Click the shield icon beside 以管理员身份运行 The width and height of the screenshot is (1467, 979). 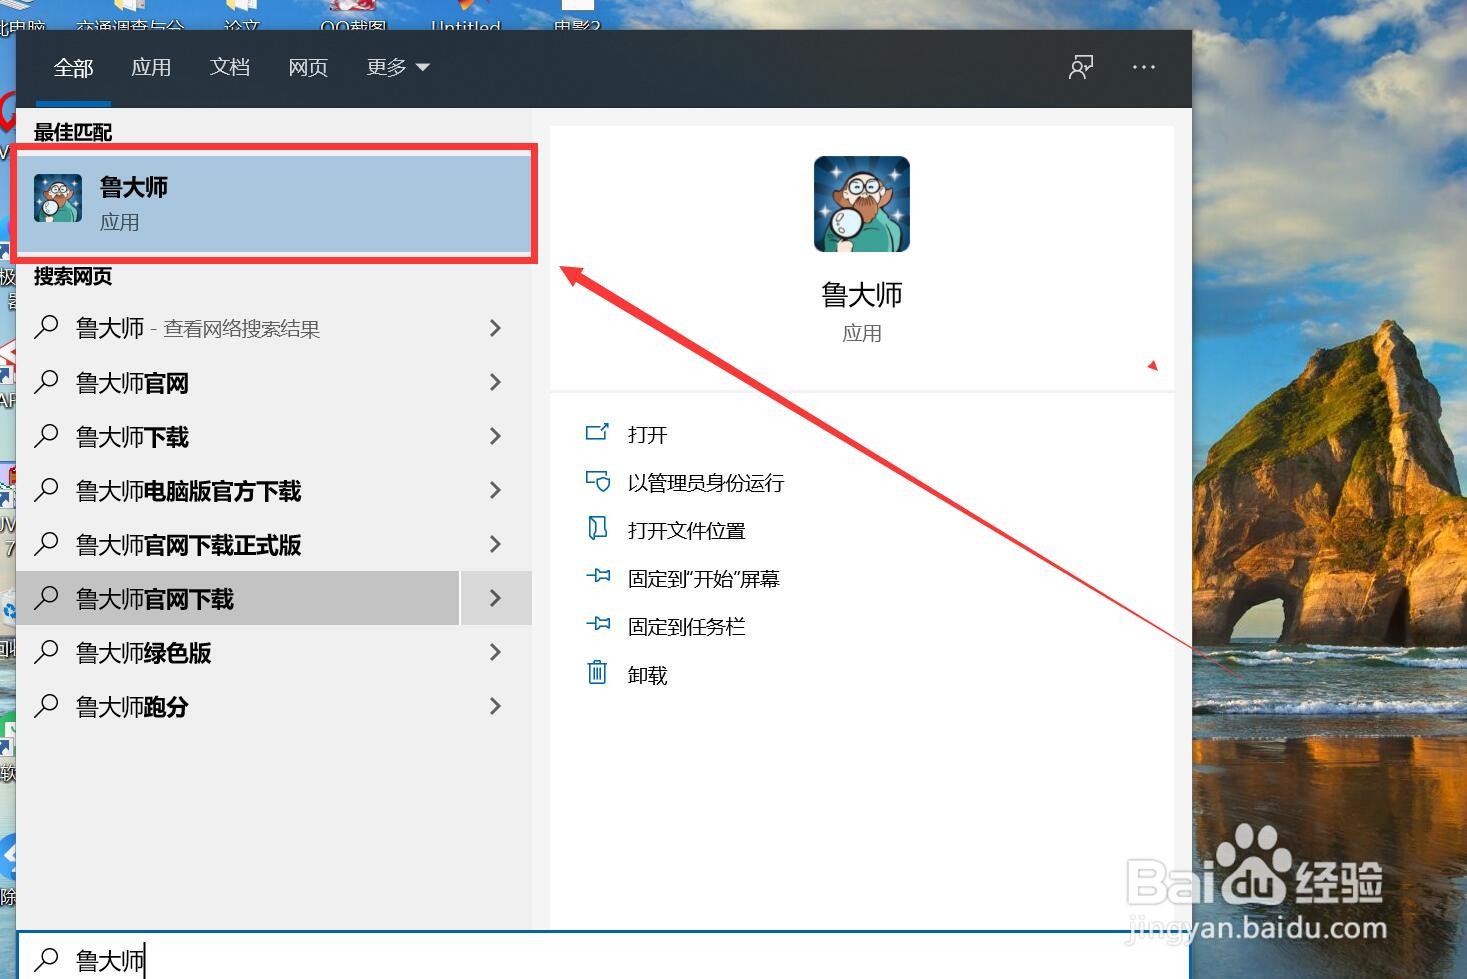pos(597,481)
